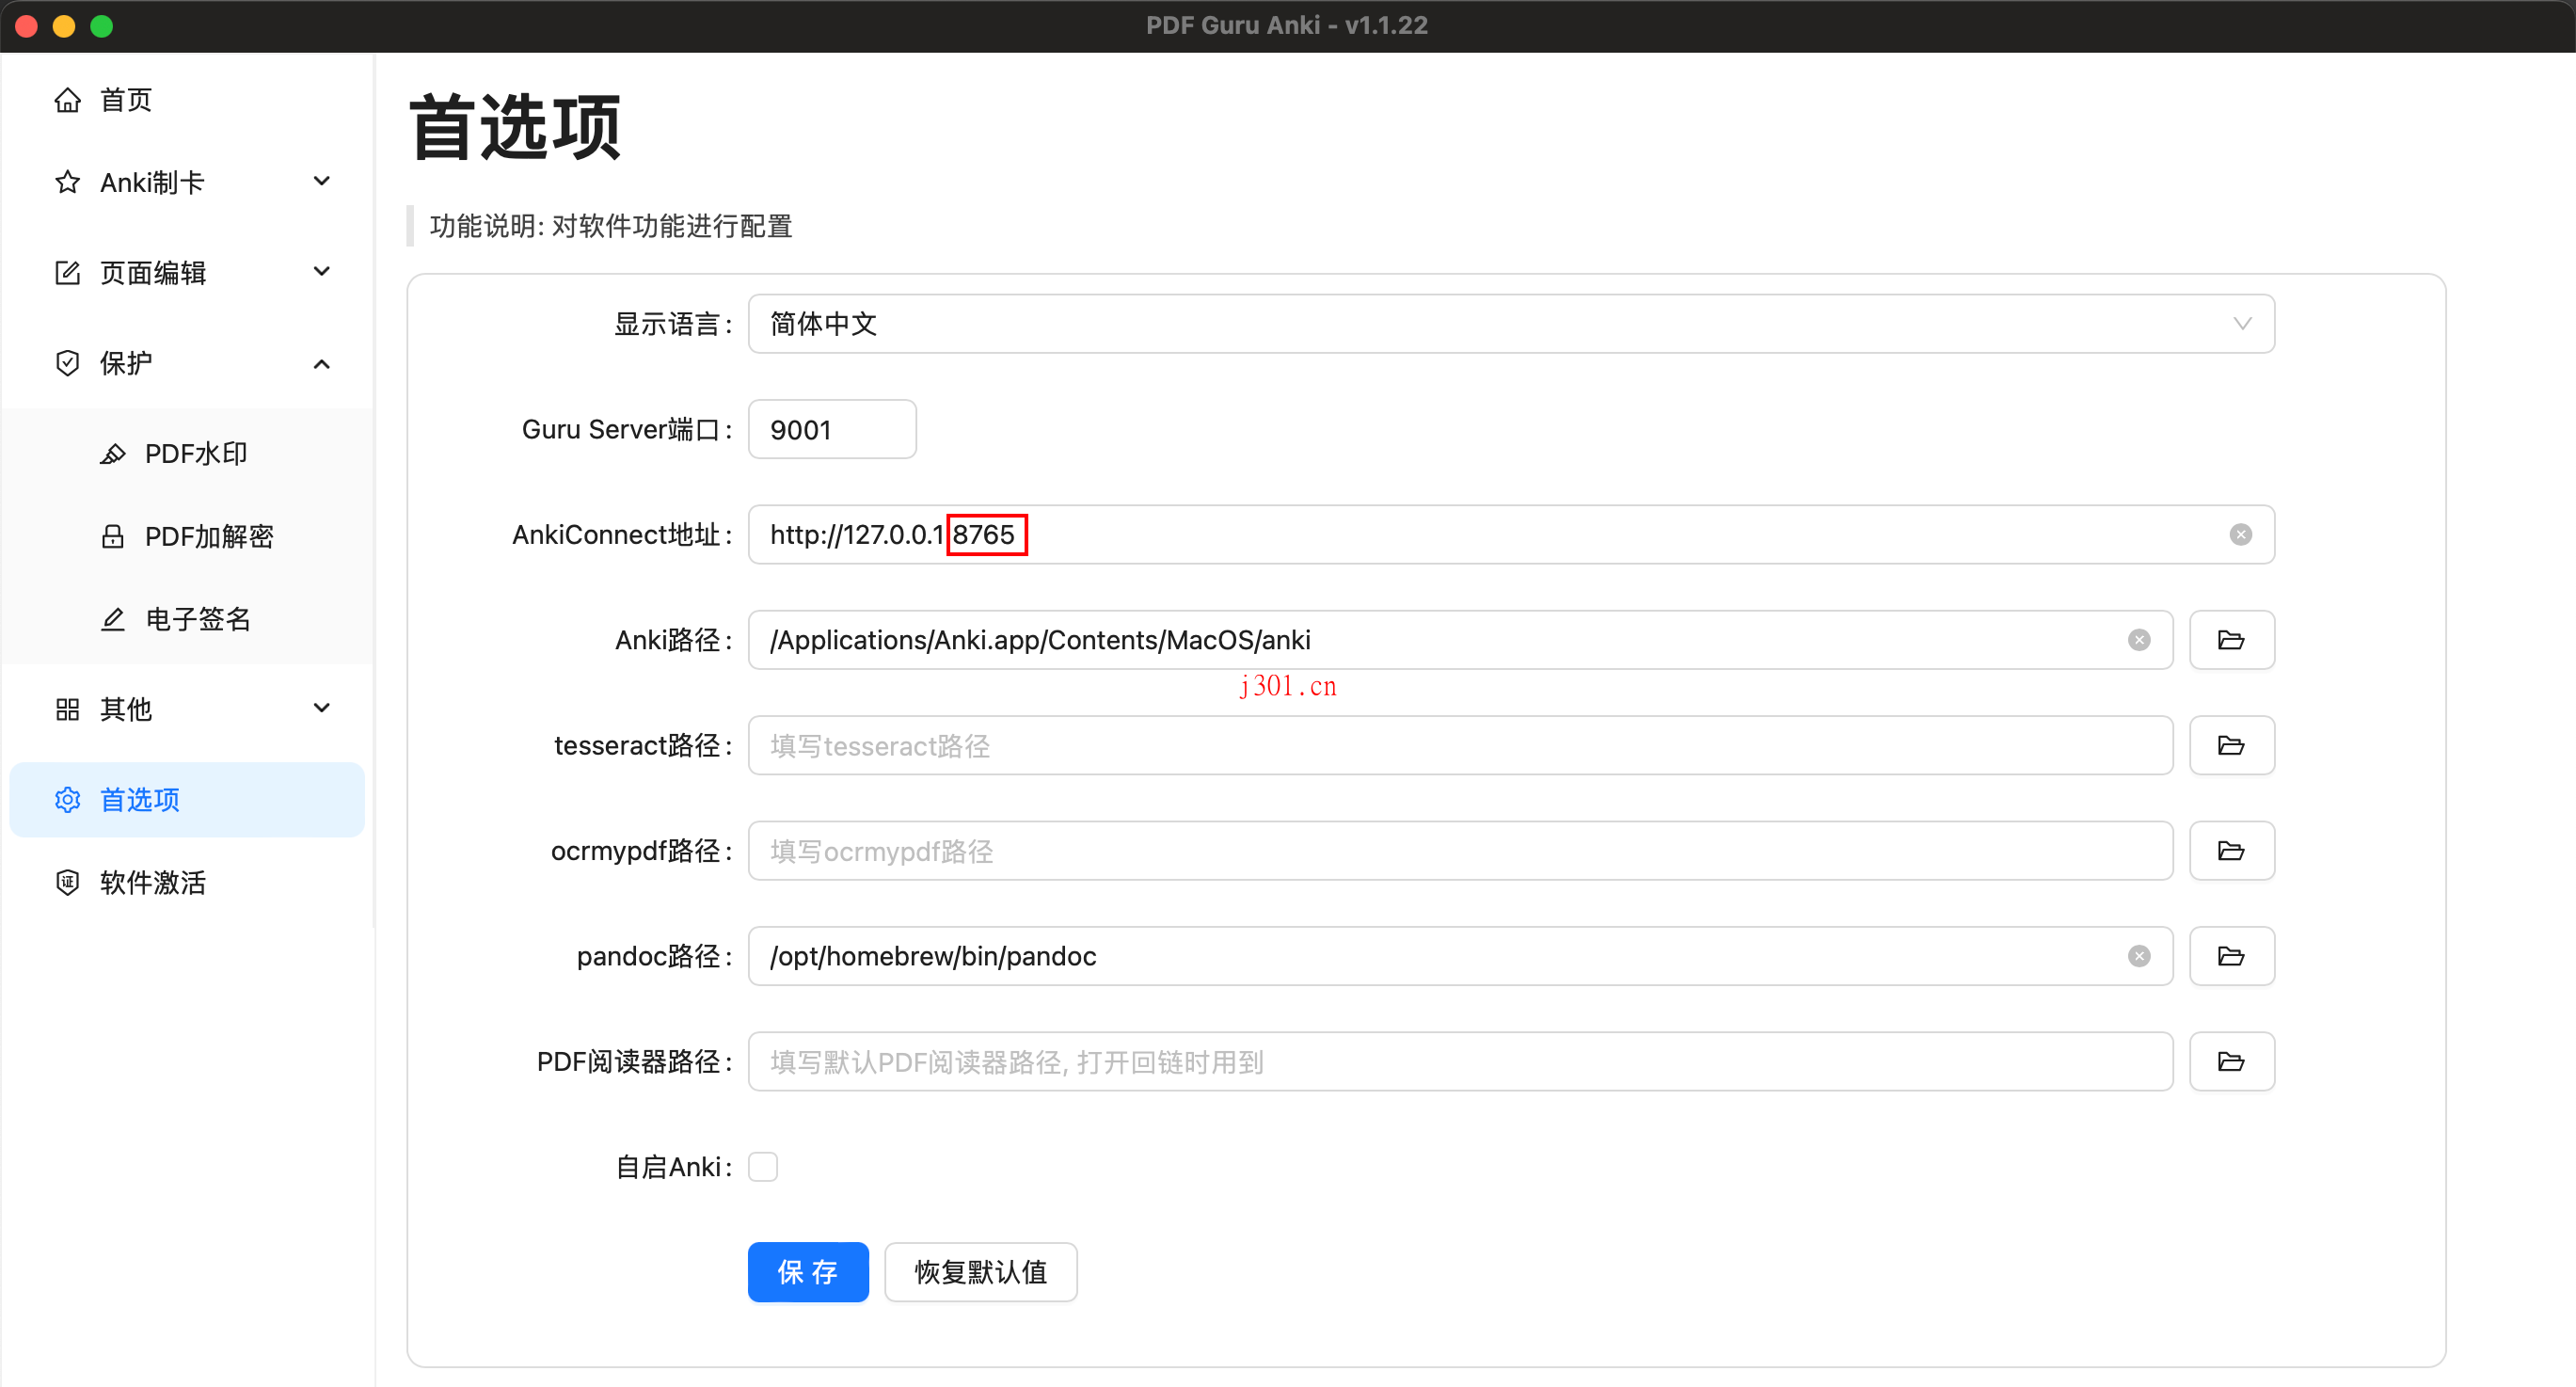Clear the AnkiConnect地址 field
The width and height of the screenshot is (2576, 1387).
click(x=2241, y=535)
